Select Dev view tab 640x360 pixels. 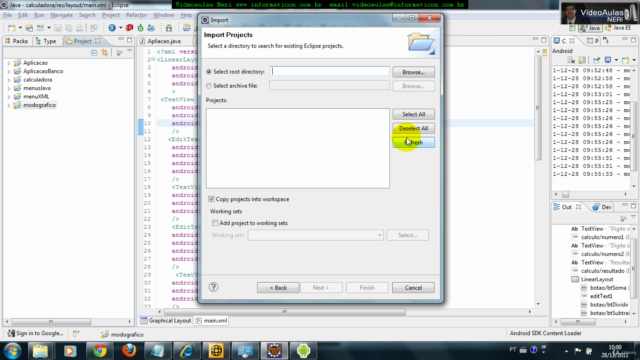(x=602, y=207)
